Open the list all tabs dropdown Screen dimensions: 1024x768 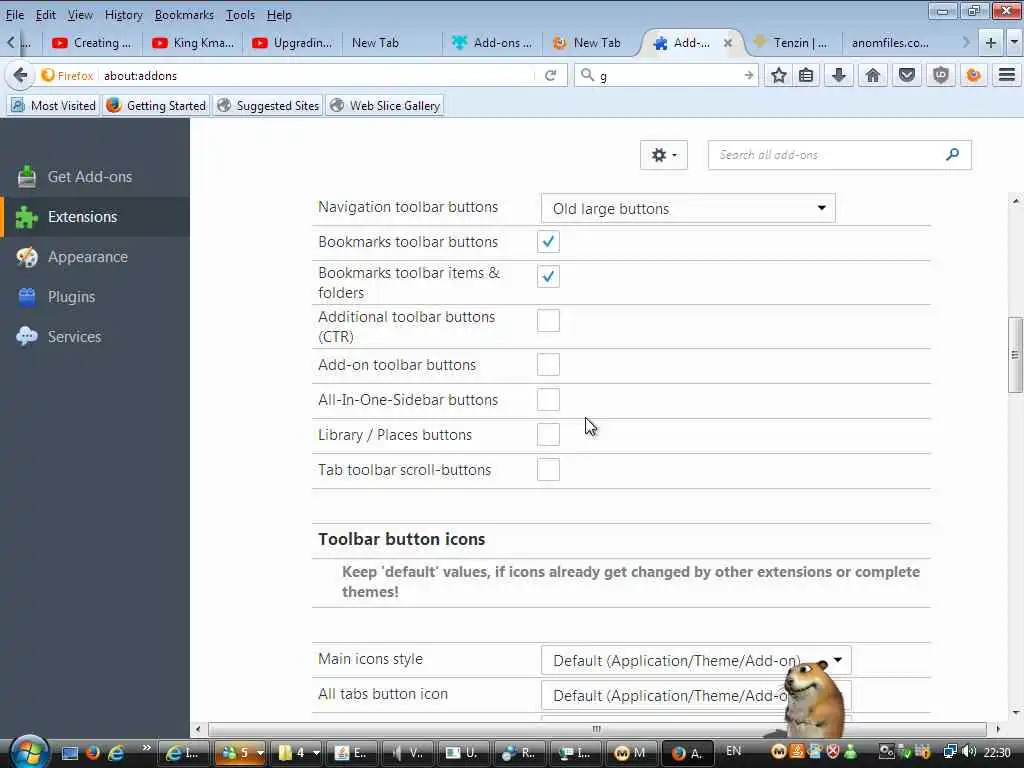[1014, 43]
